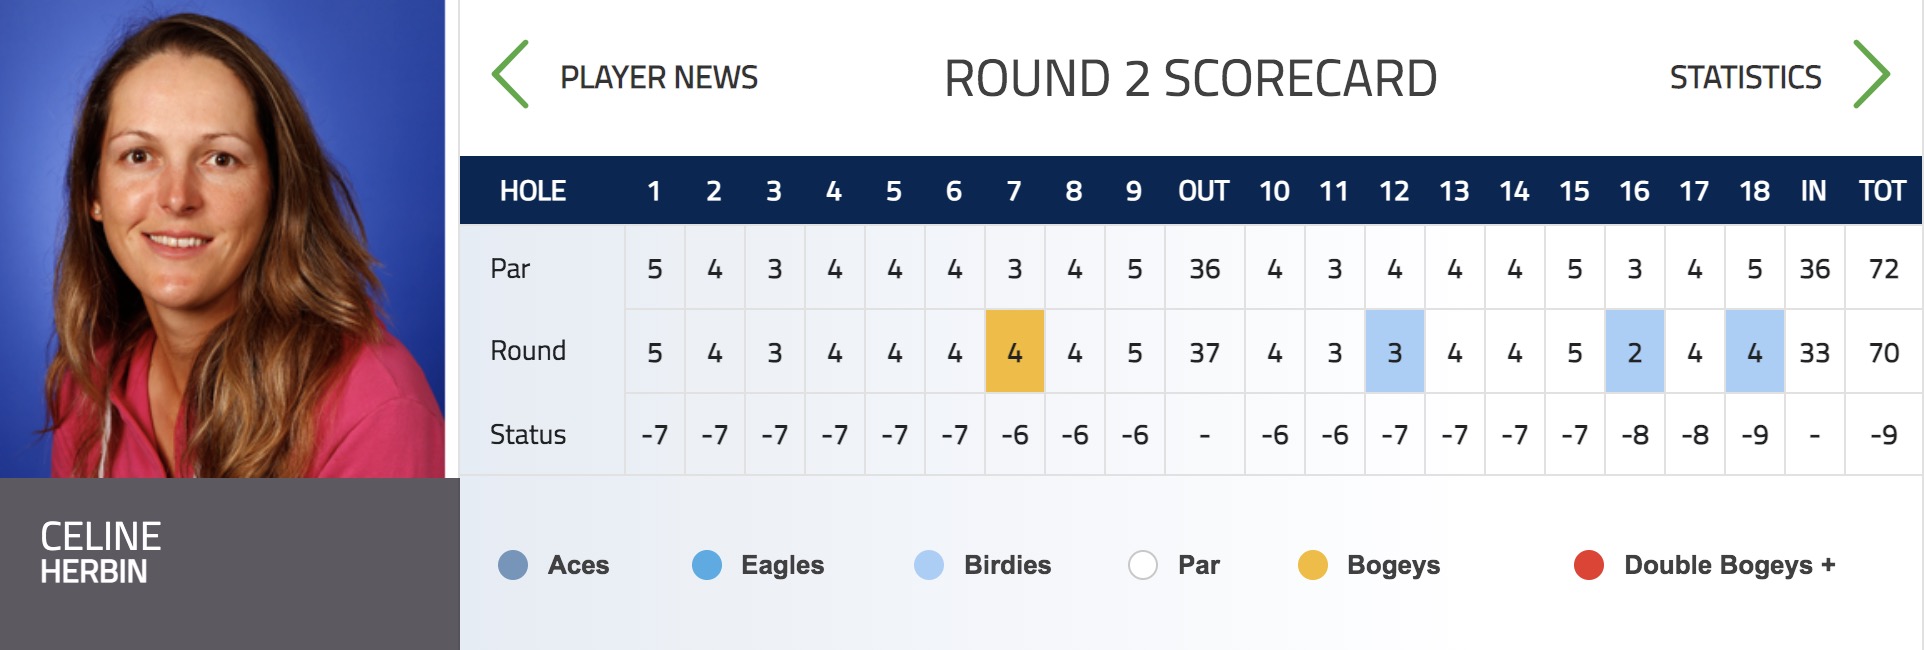Select the birdie score on hole 12
The width and height of the screenshot is (1924, 650).
[x=1395, y=351]
